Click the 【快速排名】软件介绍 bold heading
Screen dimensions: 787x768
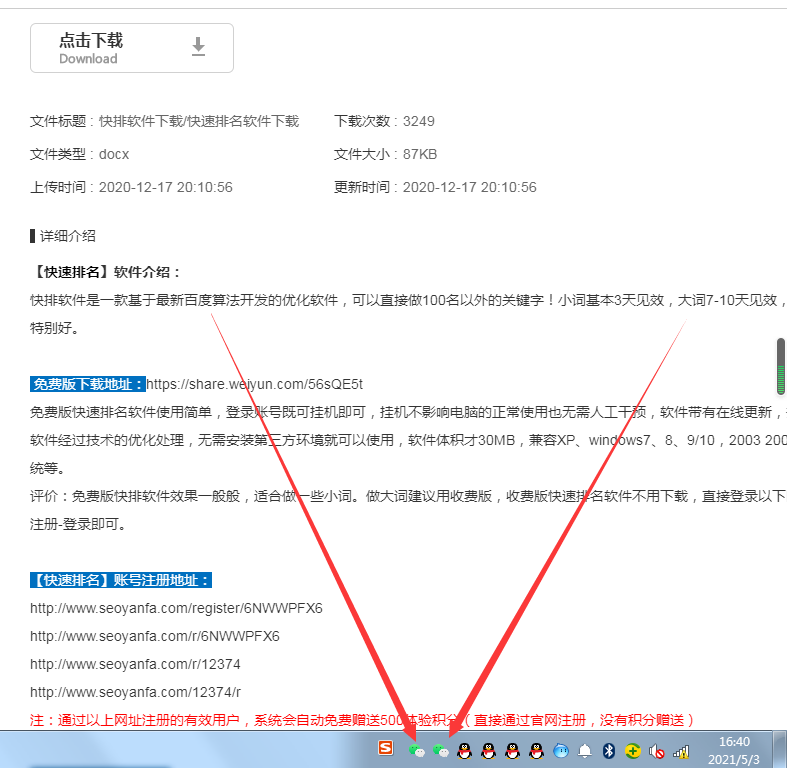(x=104, y=272)
